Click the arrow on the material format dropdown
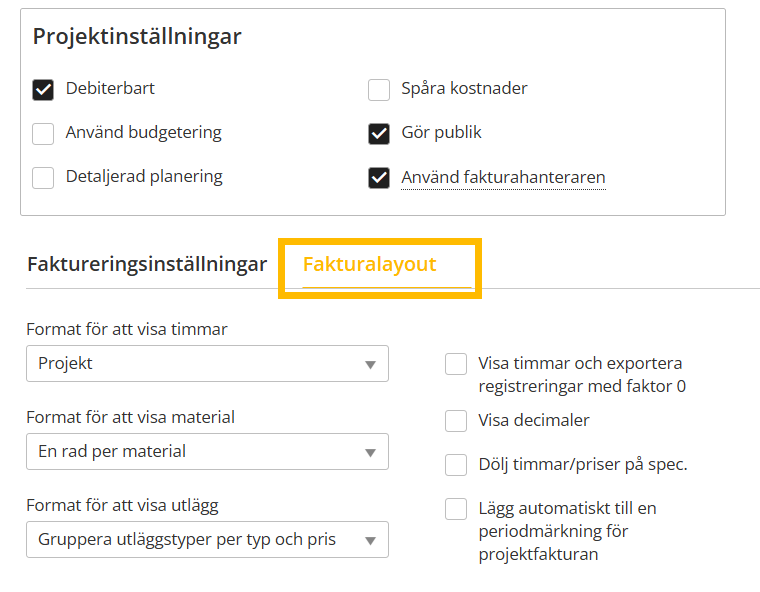Screen dimensions: 760x592 point(370,452)
